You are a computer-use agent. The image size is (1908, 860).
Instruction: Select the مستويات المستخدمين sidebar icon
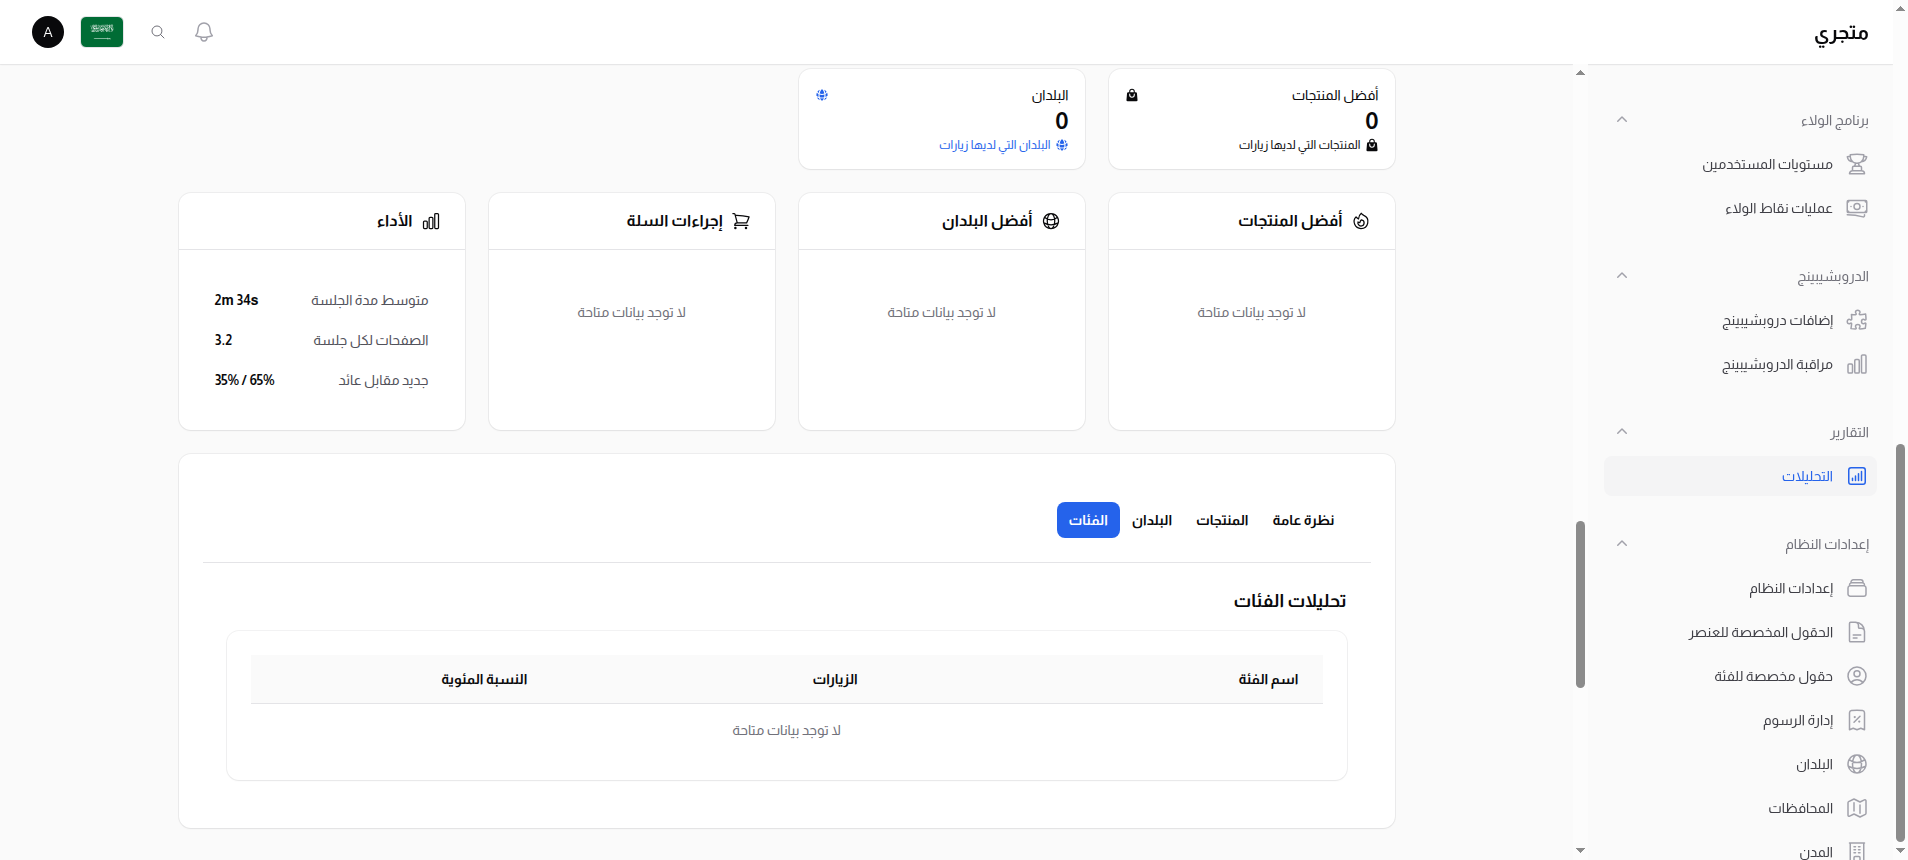click(1858, 164)
